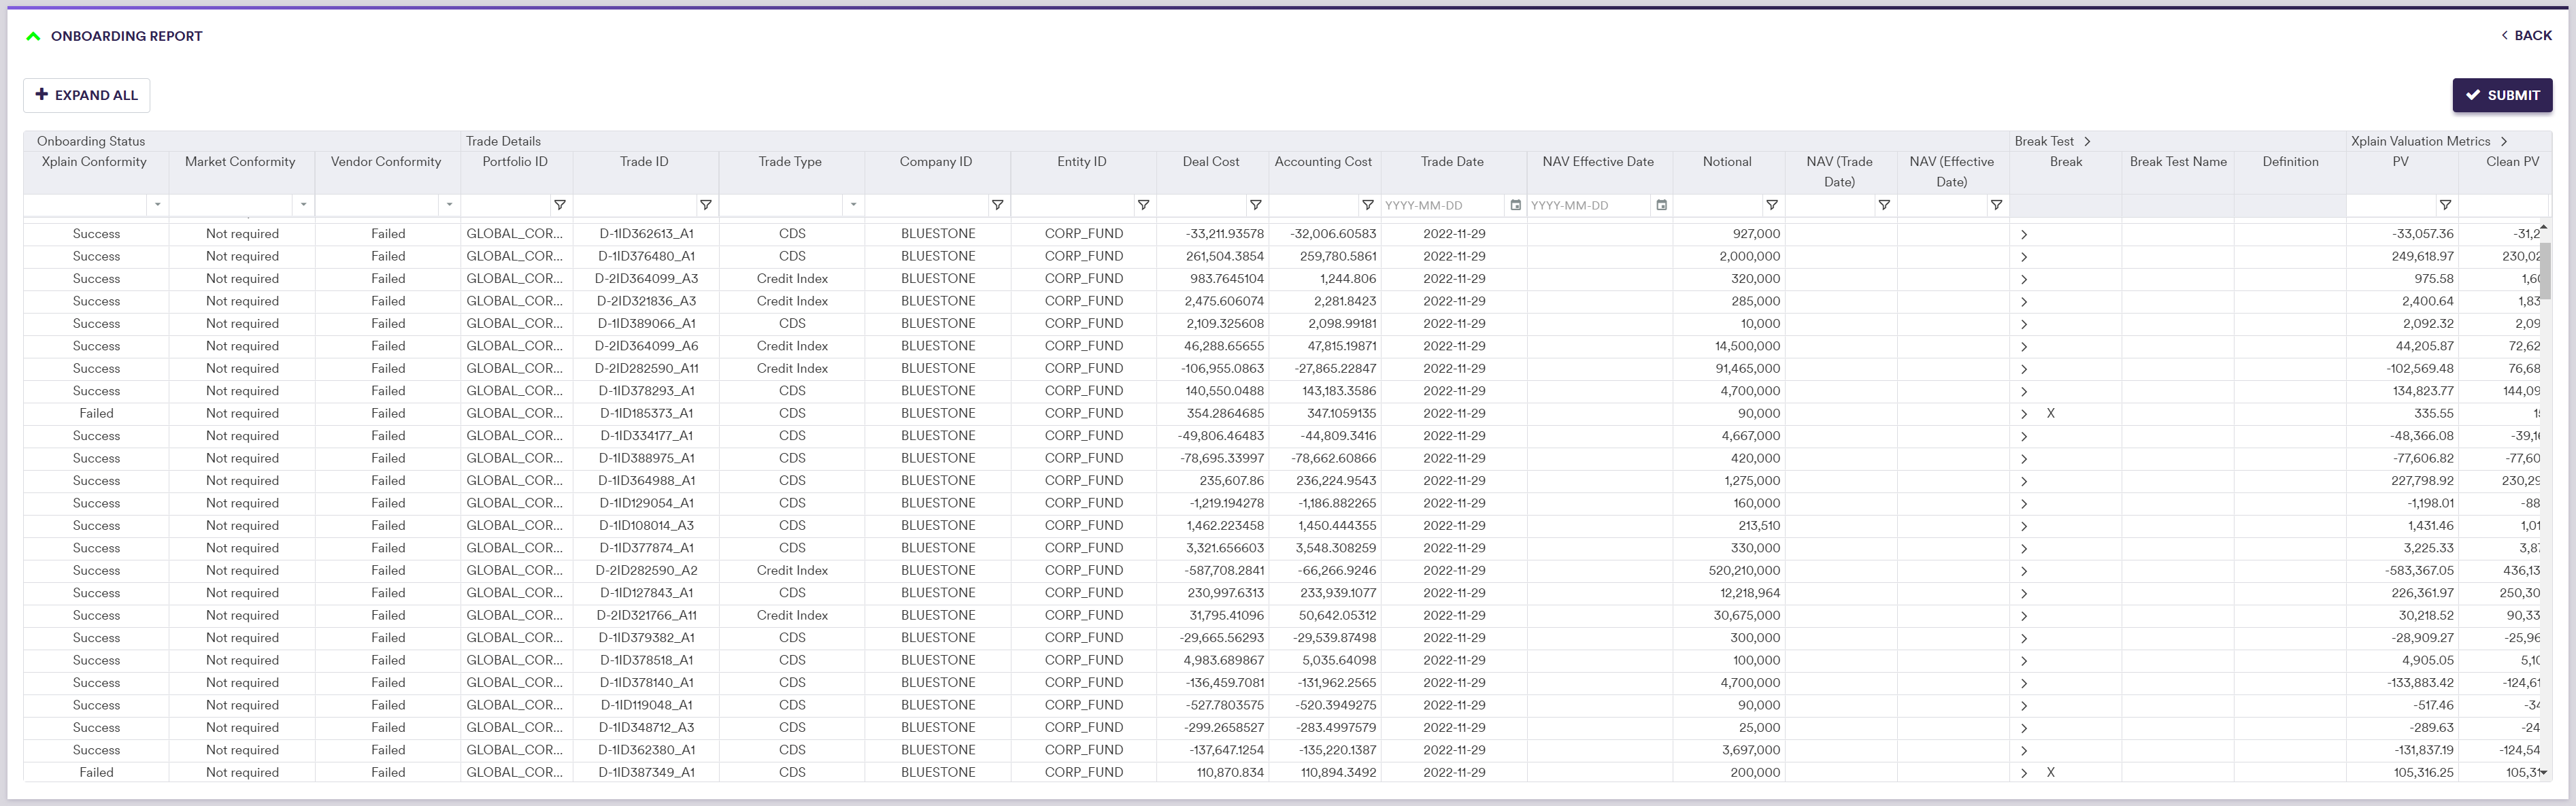This screenshot has height=806, width=2576.
Task: Open the Trade Date calendar picker icon
Action: coord(1515,205)
